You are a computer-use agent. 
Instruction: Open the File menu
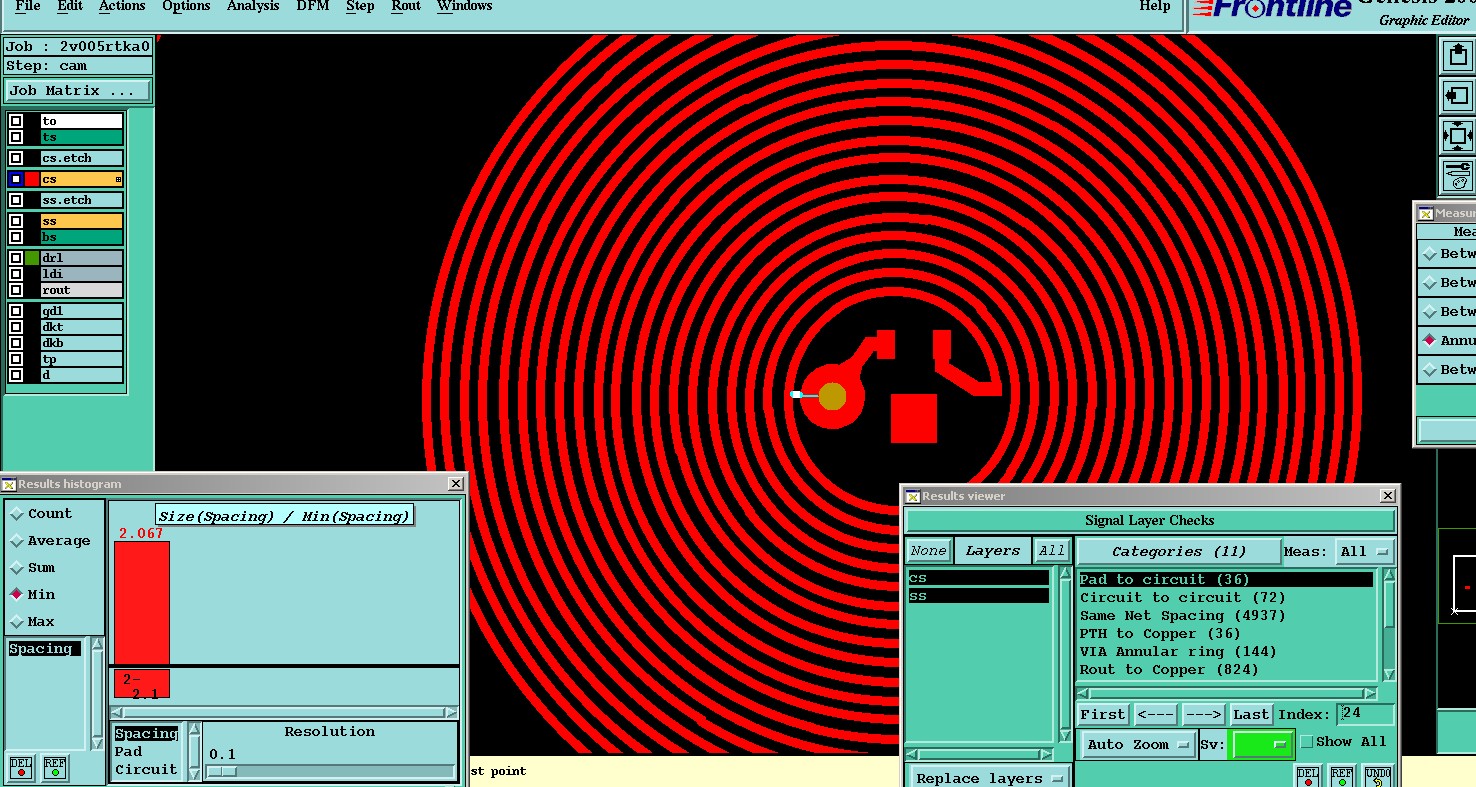(28, 7)
